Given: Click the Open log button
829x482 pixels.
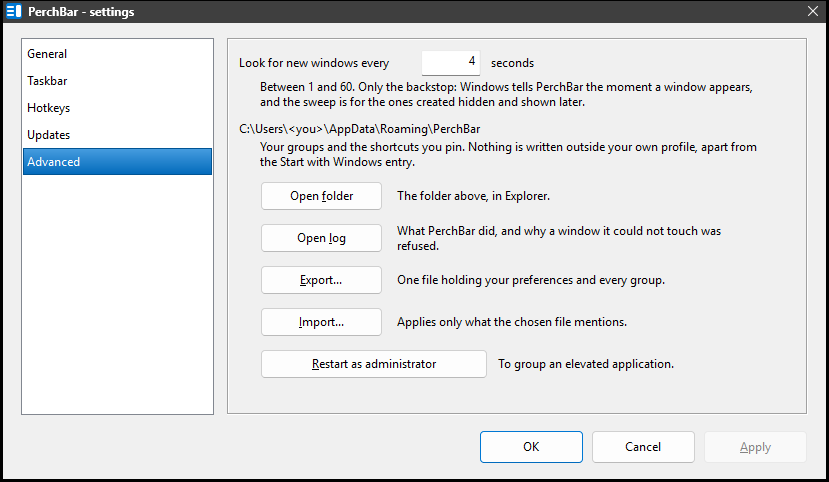Looking at the screenshot, I should click(321, 238).
